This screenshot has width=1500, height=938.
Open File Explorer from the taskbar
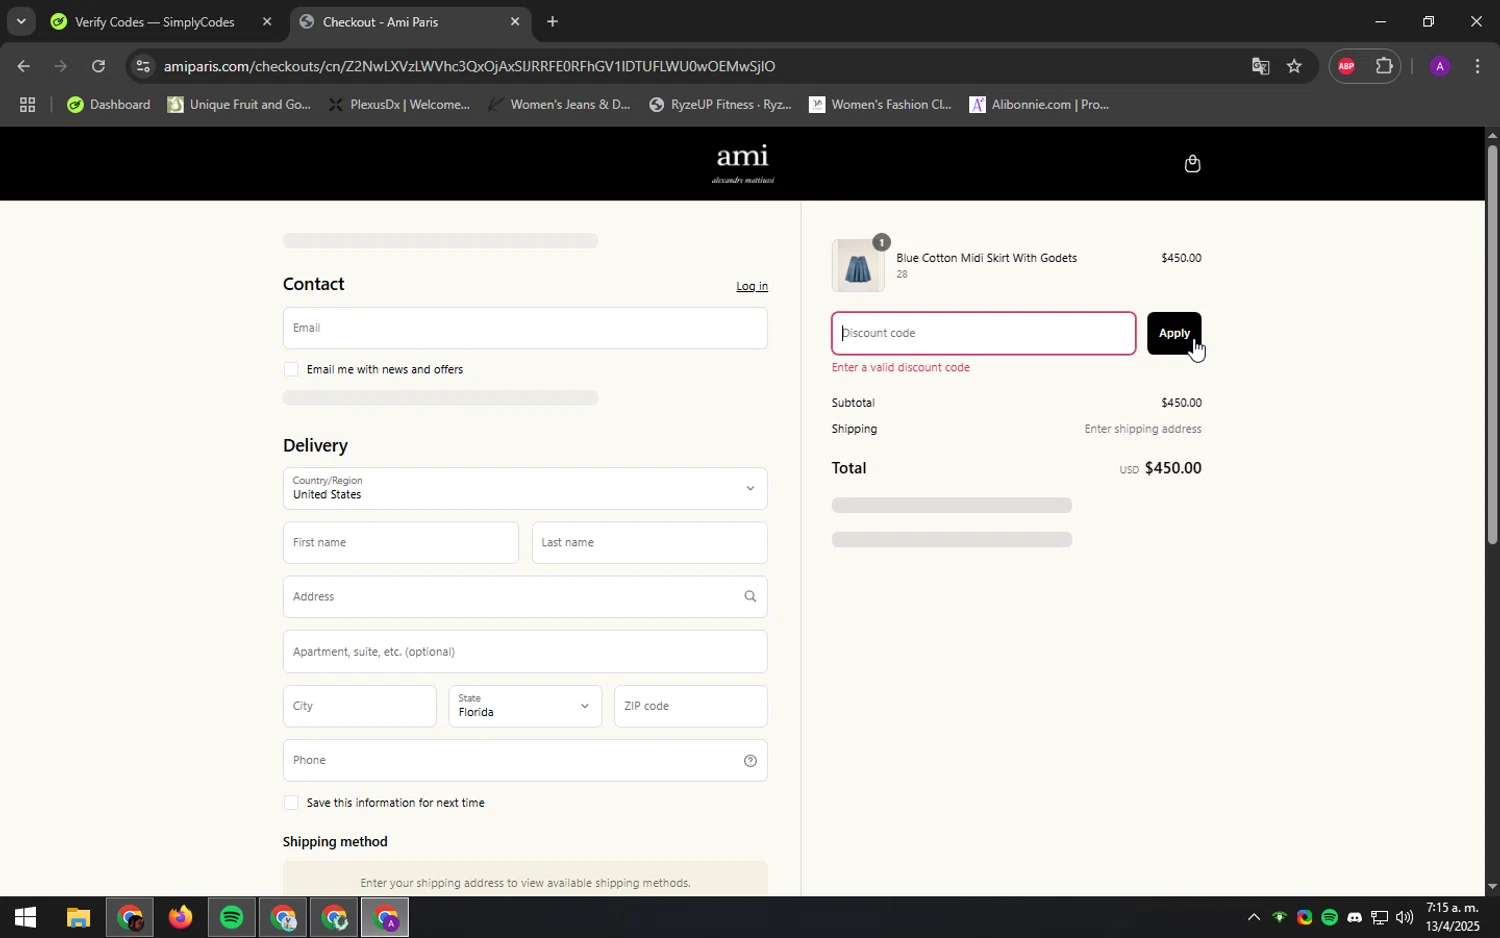78,917
